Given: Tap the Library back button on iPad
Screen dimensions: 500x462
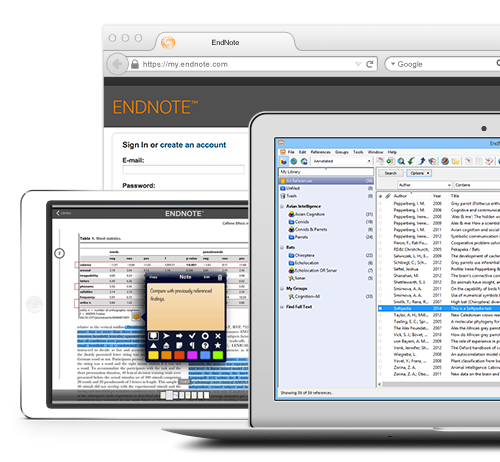Looking at the screenshot, I should pyautogui.click(x=64, y=213).
